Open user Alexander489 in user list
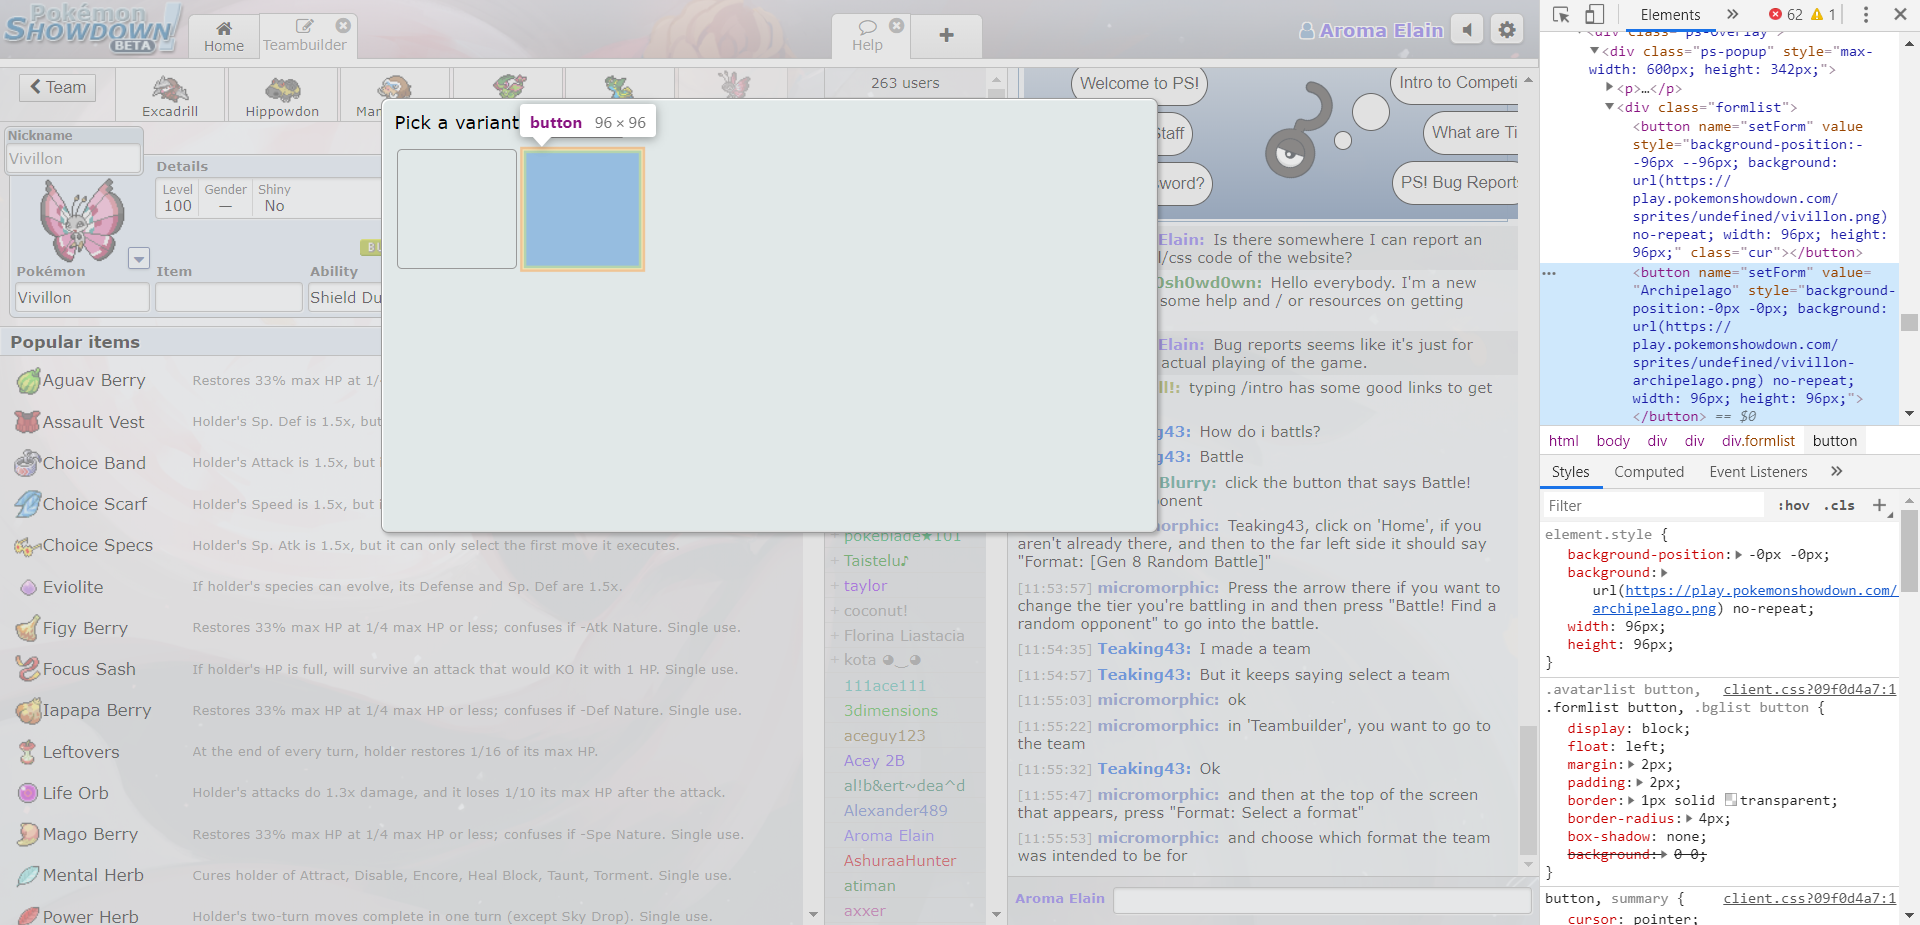1920x925 pixels. [x=895, y=811]
